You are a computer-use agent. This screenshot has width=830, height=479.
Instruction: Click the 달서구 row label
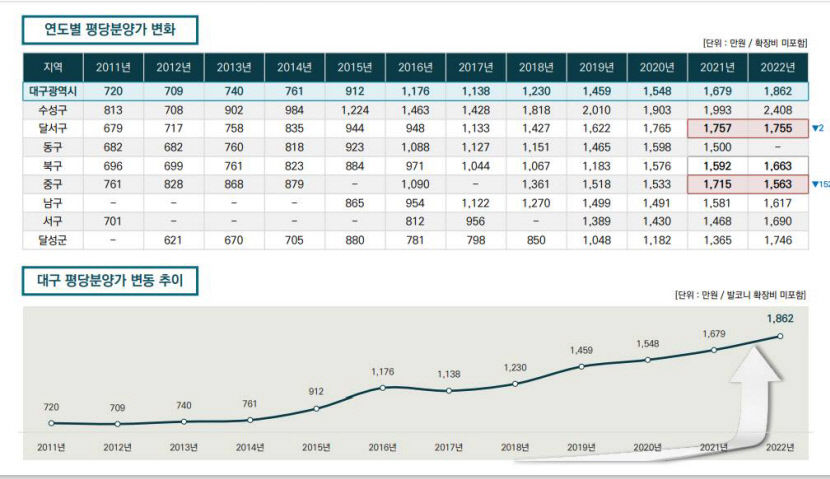(53, 129)
